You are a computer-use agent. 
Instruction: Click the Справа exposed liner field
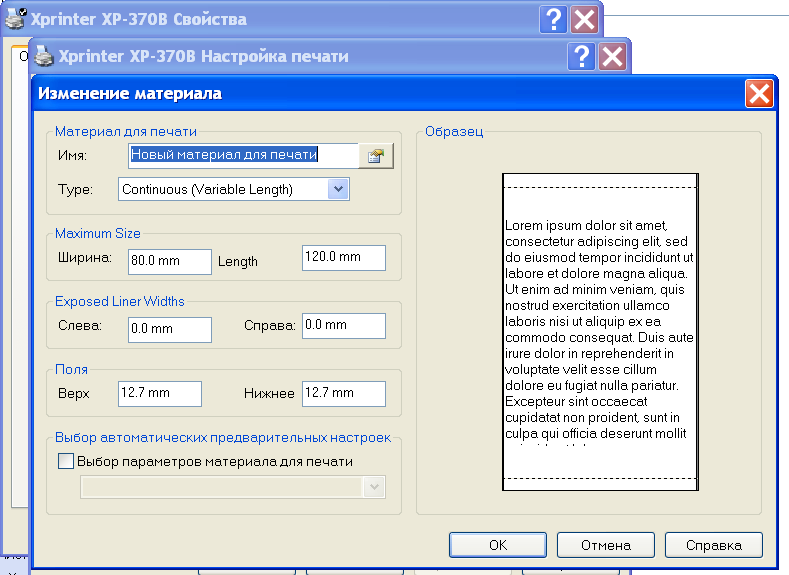(343, 325)
